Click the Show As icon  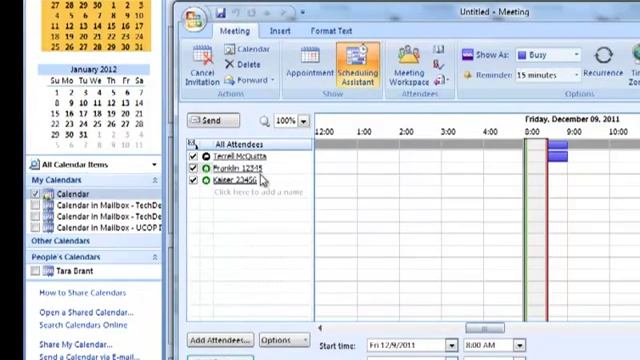[x=468, y=55]
